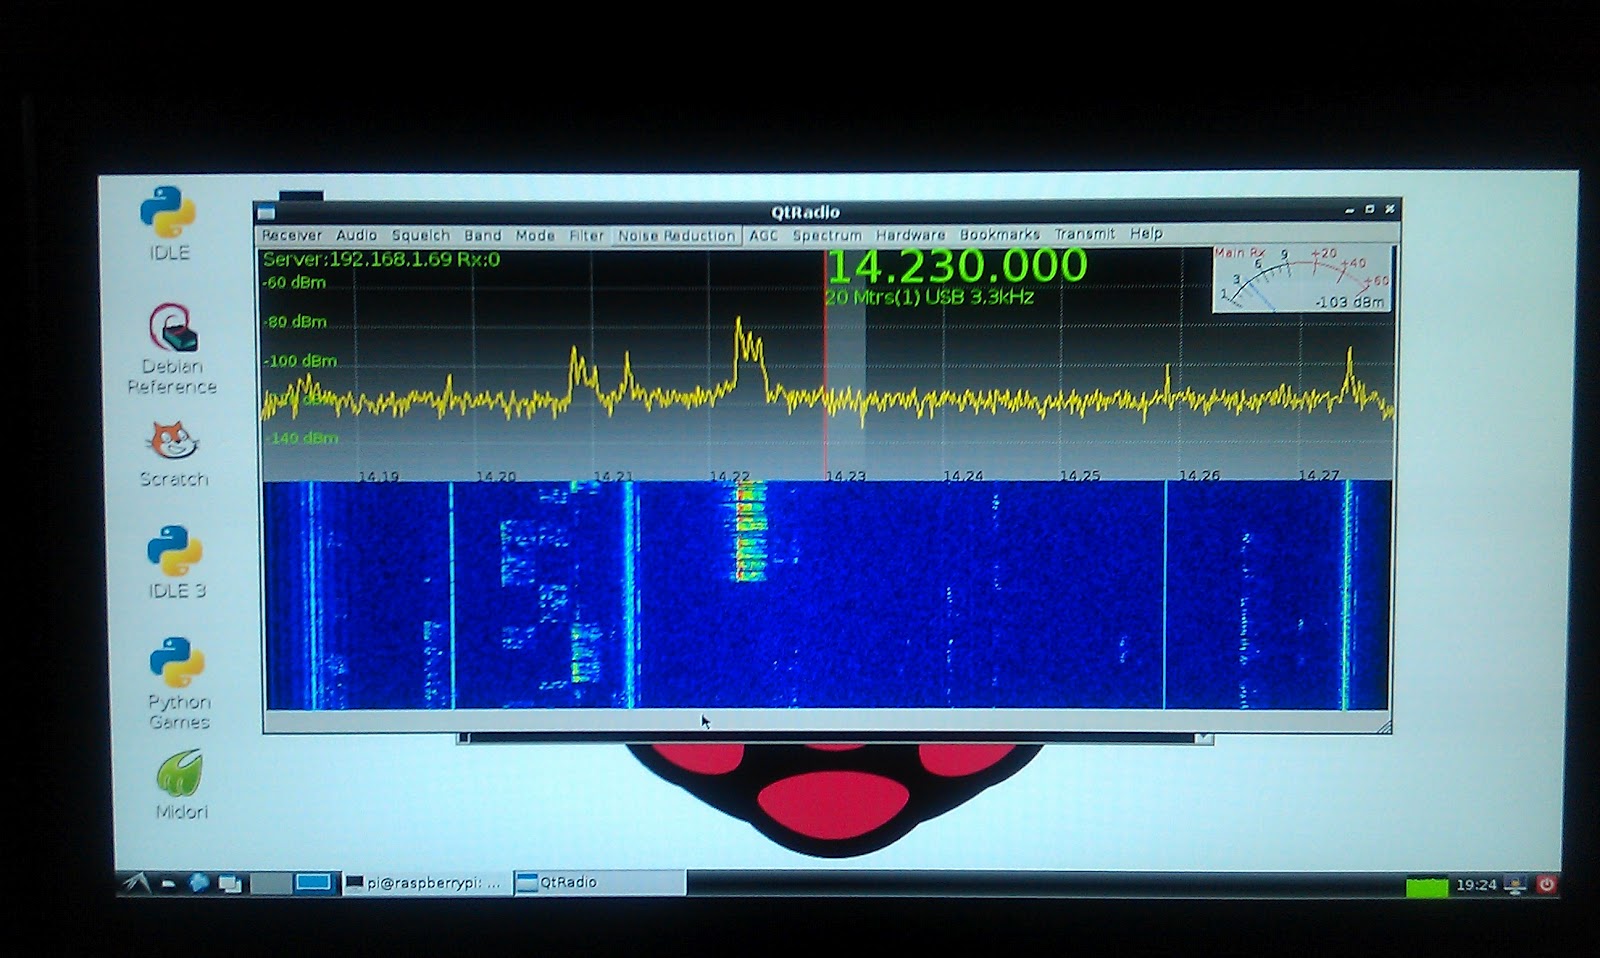Open the Debian Reference desktop icon
Viewport: 1600px width, 958px height.
pos(172,350)
